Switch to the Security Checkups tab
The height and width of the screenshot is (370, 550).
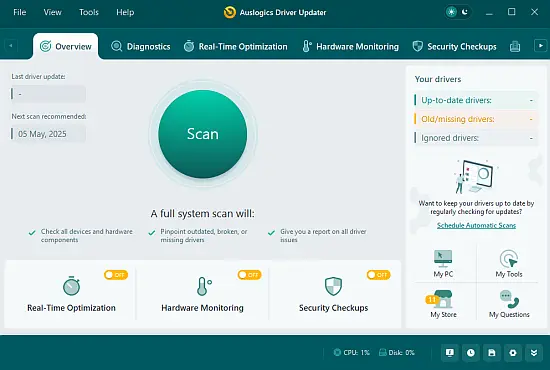pyautogui.click(x=454, y=46)
